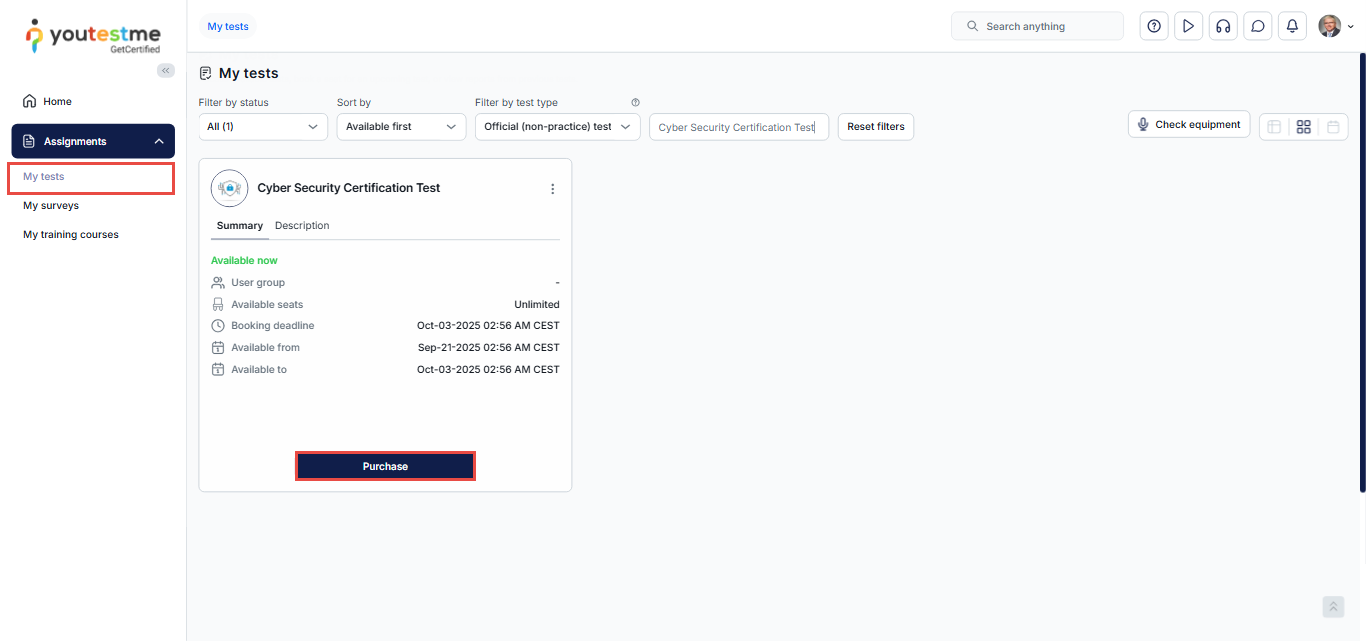The height and width of the screenshot is (641, 1366).
Task: Open My surveys in sidebar
Action: [51, 206]
